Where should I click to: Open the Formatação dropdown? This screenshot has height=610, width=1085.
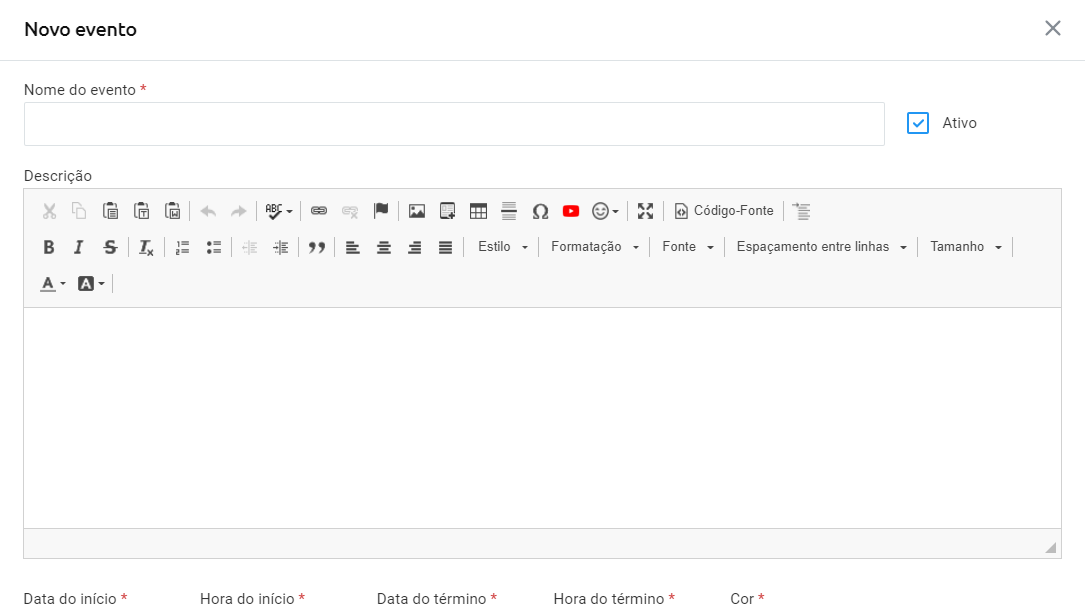click(594, 247)
